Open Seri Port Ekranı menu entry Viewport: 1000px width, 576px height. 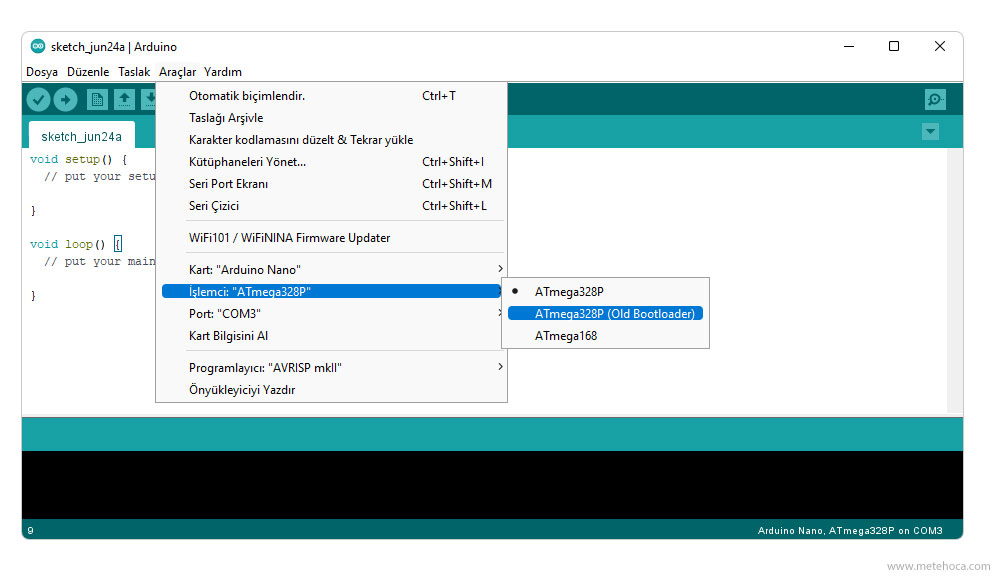point(332,184)
